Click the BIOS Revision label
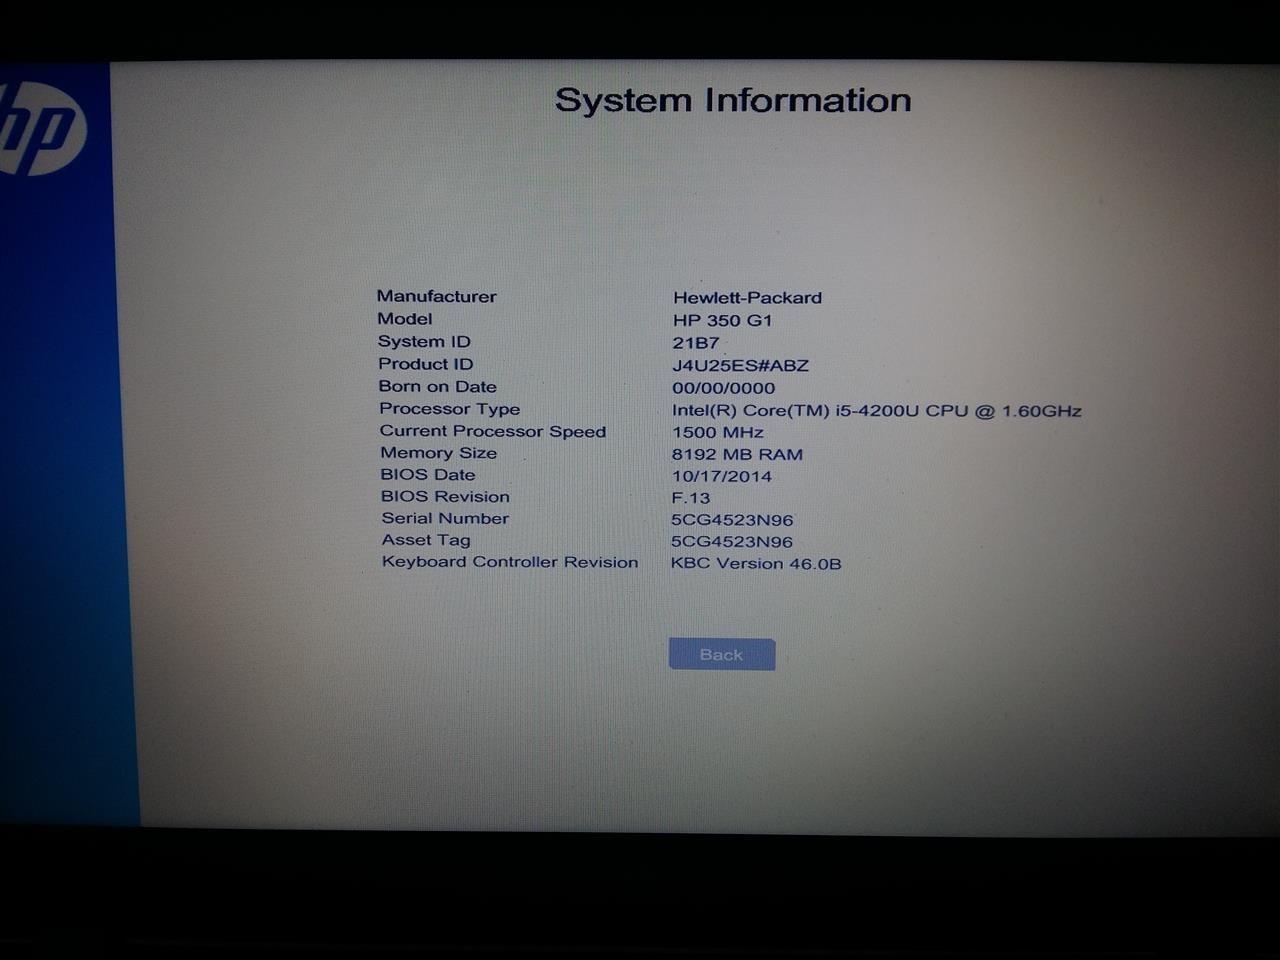Image resolution: width=1280 pixels, height=960 pixels. coord(445,496)
